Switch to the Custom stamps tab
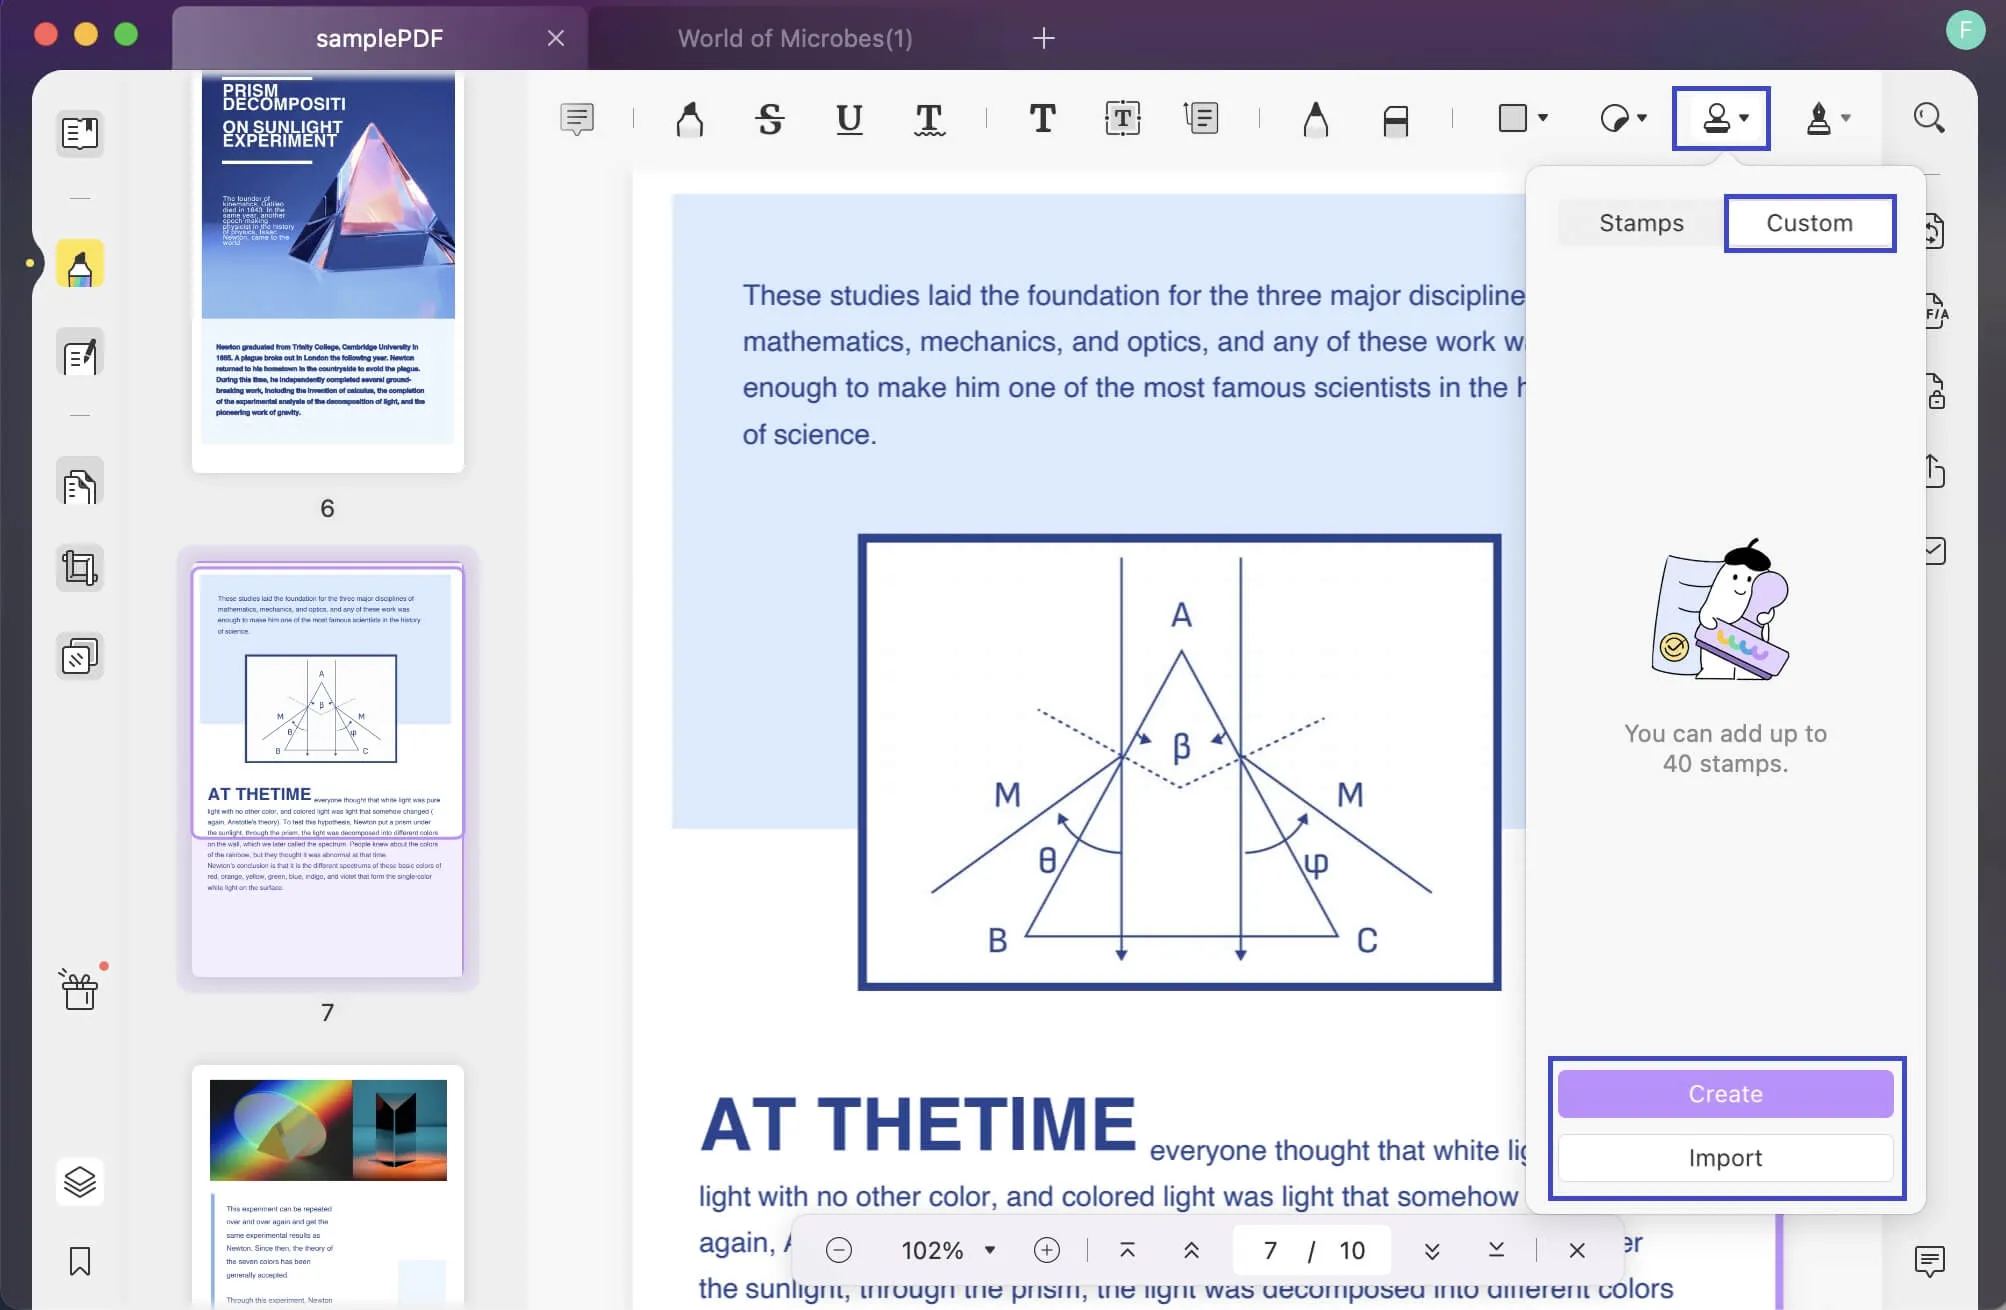Screen dimensions: 2006x1310 [1809, 222]
